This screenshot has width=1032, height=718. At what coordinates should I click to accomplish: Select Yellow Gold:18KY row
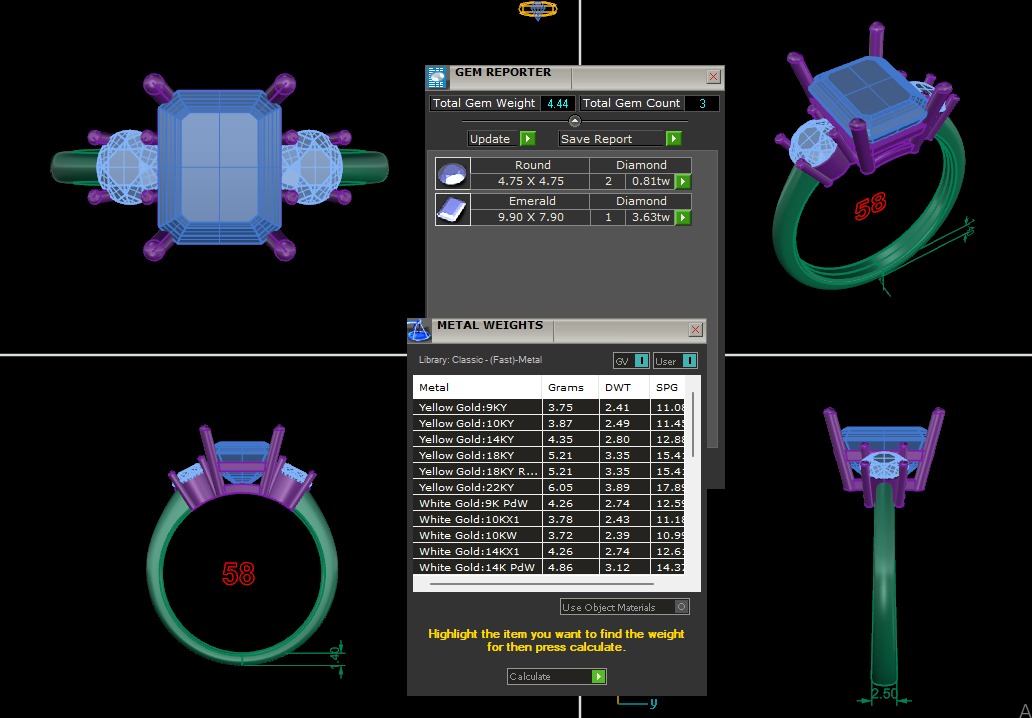coord(477,455)
